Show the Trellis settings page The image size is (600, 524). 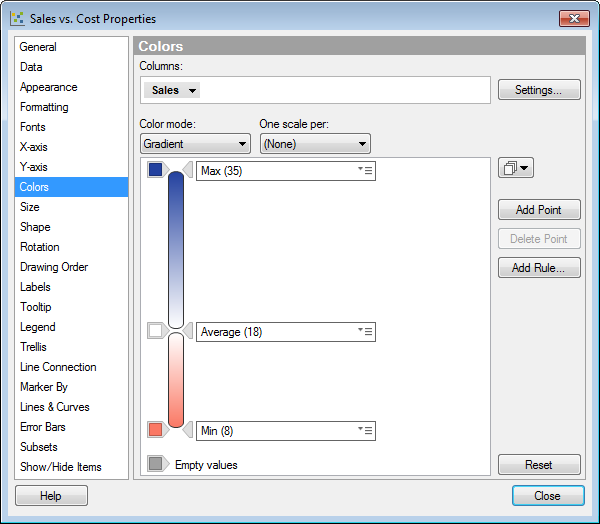click(72, 347)
